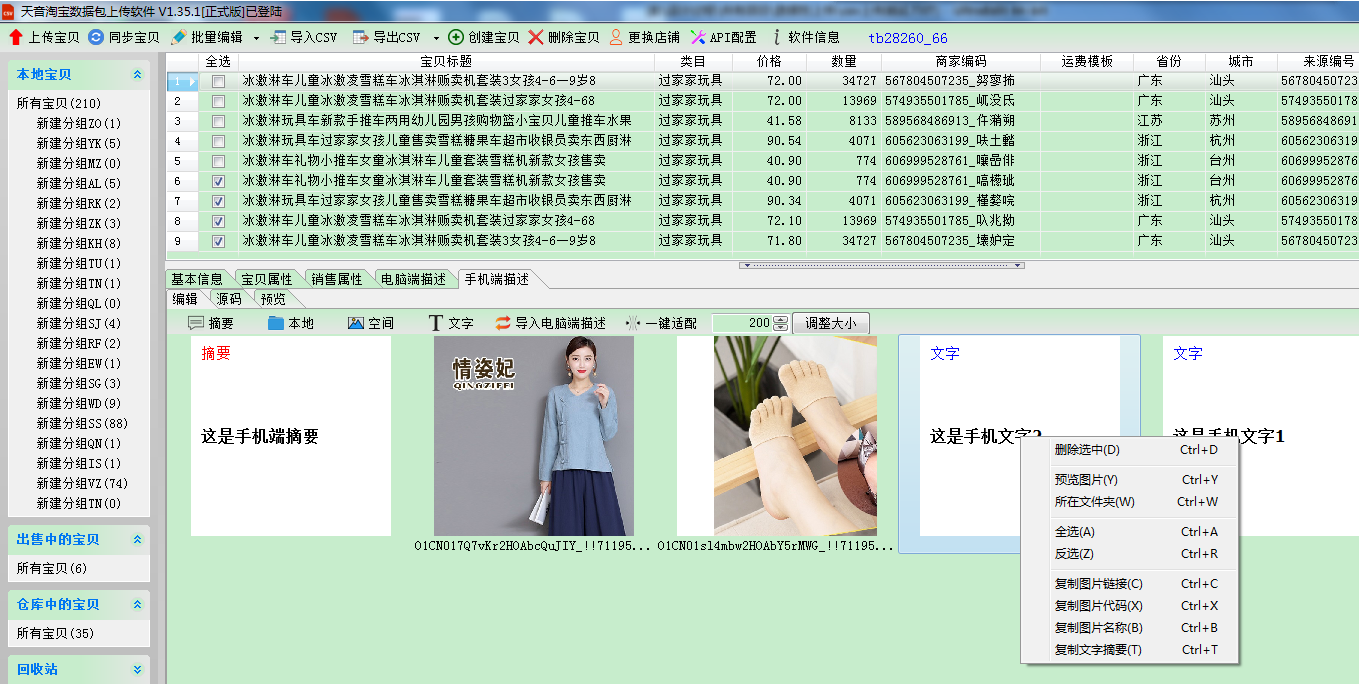1359x684 pixels.
Task: Insert image from 本地 folder icon
Action: (x=276, y=323)
